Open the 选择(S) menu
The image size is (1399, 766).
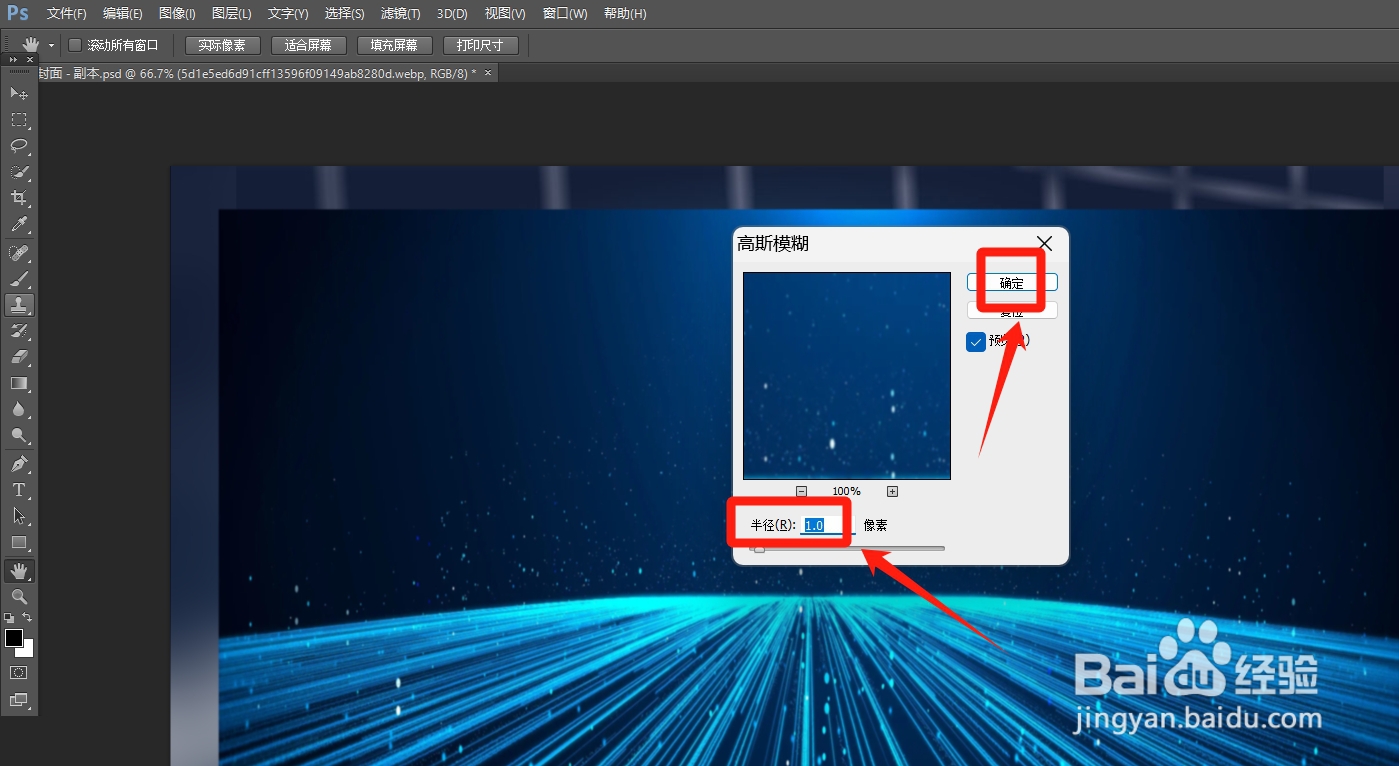pyautogui.click(x=344, y=14)
